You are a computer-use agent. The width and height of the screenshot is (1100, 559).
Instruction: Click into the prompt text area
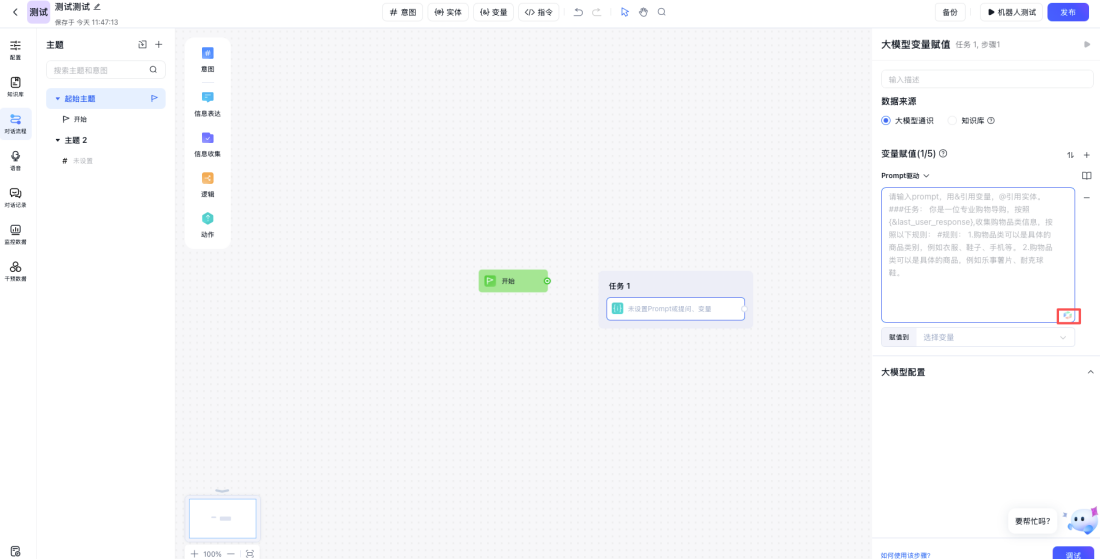click(978, 255)
